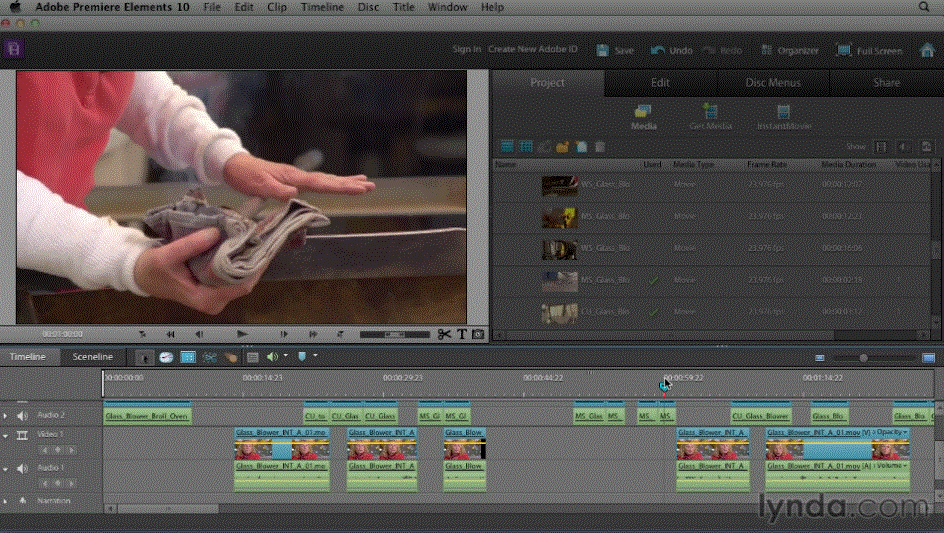This screenshot has height=533, width=944.
Task: Open the Disc Menus tab
Action: (773, 83)
